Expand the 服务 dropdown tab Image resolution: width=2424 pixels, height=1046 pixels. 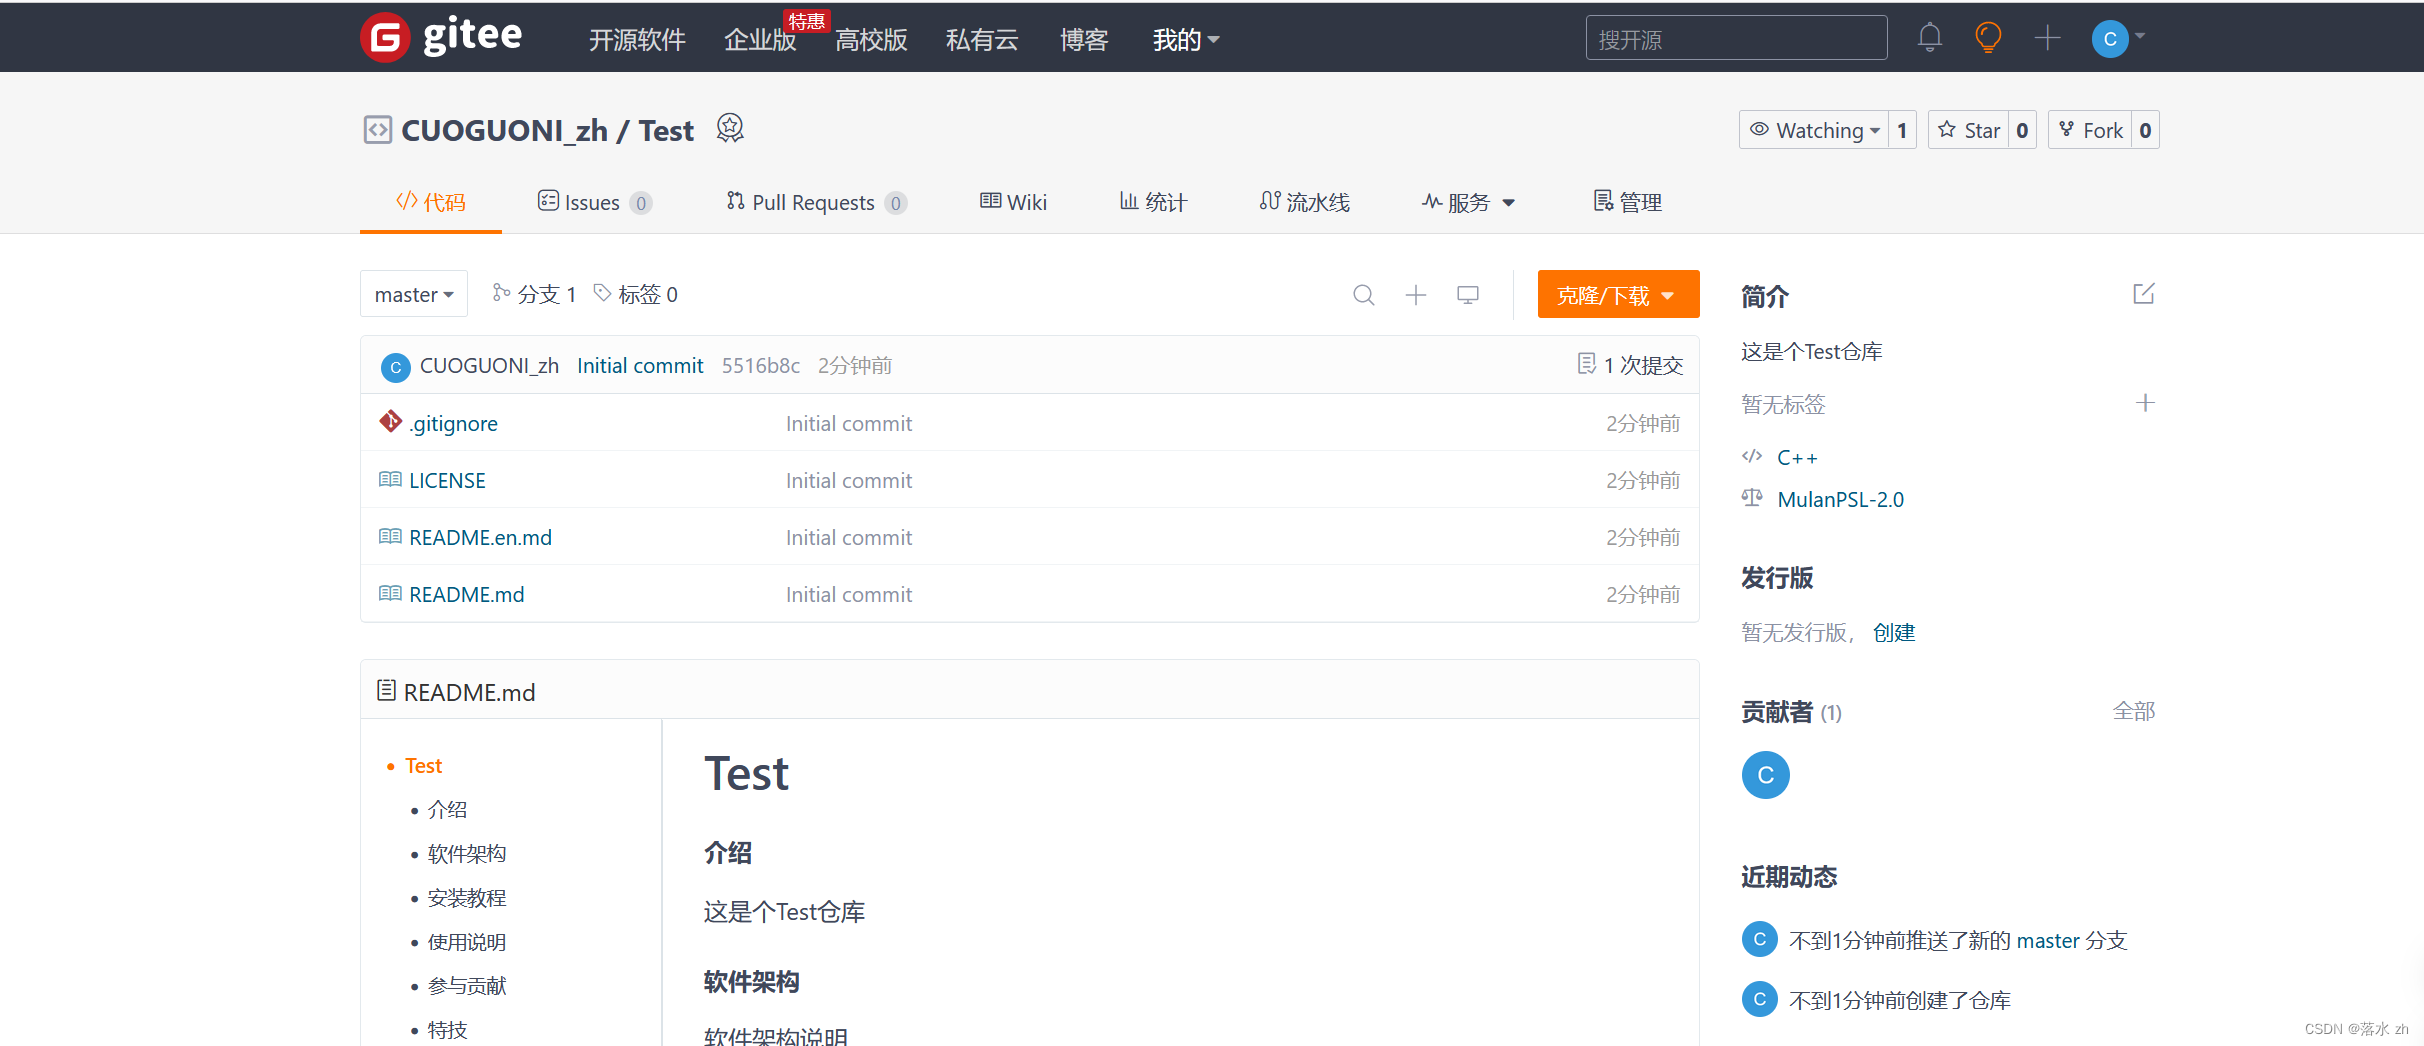(x=1468, y=202)
